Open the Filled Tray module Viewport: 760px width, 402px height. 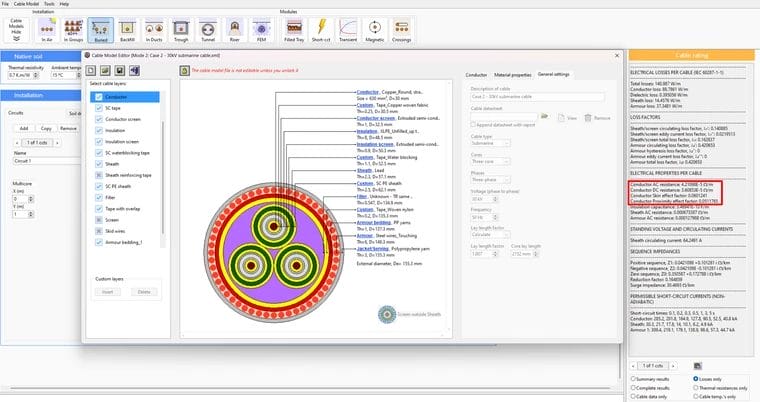pyautogui.click(x=293, y=30)
